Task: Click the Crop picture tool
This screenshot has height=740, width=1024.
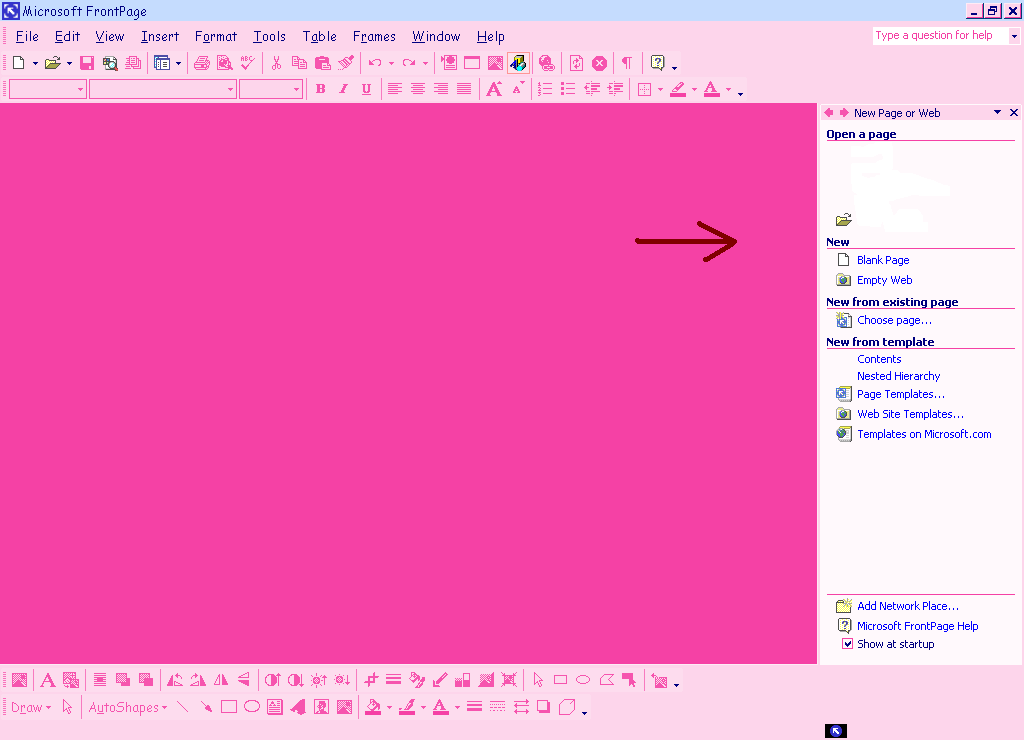Action: 371,680
